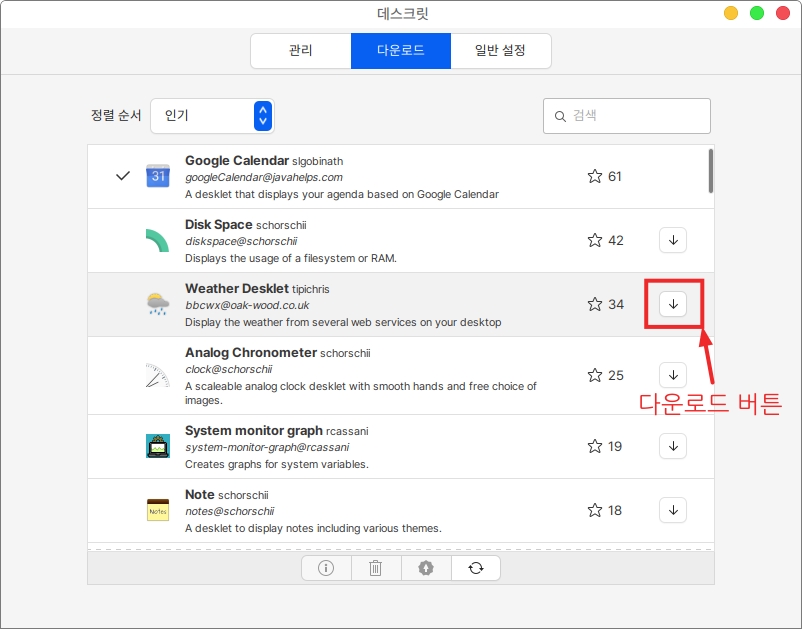Click the trash uninstall icon

point(376,568)
